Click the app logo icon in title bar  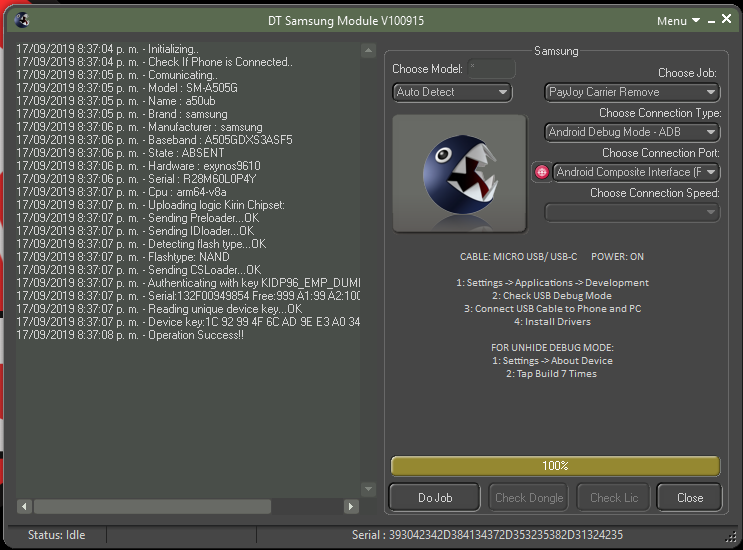pyautogui.click(x=22, y=20)
